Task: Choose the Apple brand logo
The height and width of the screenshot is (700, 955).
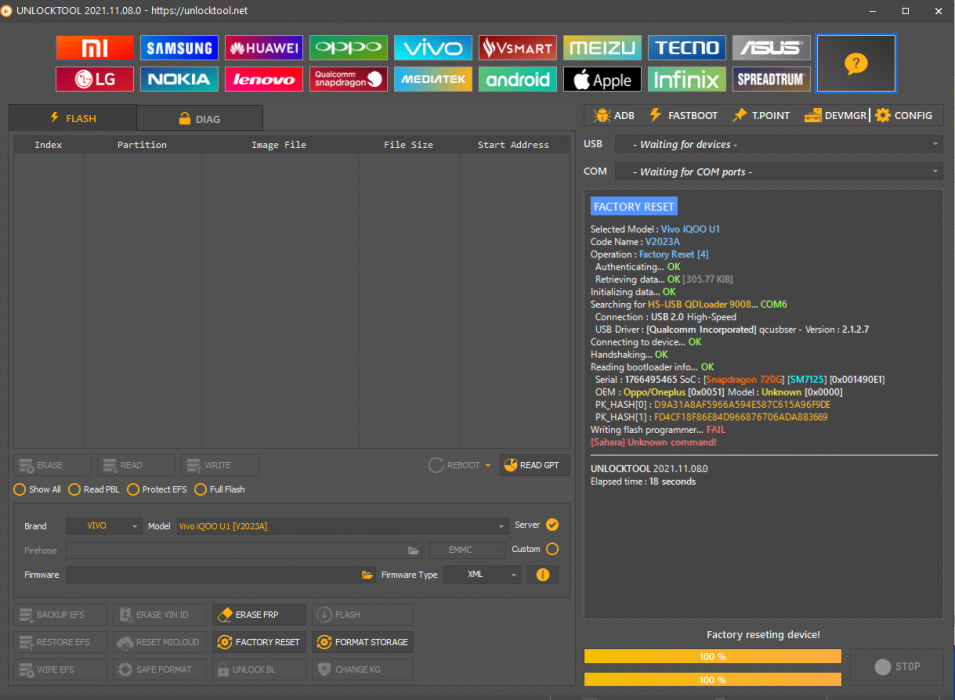Action: (x=602, y=79)
